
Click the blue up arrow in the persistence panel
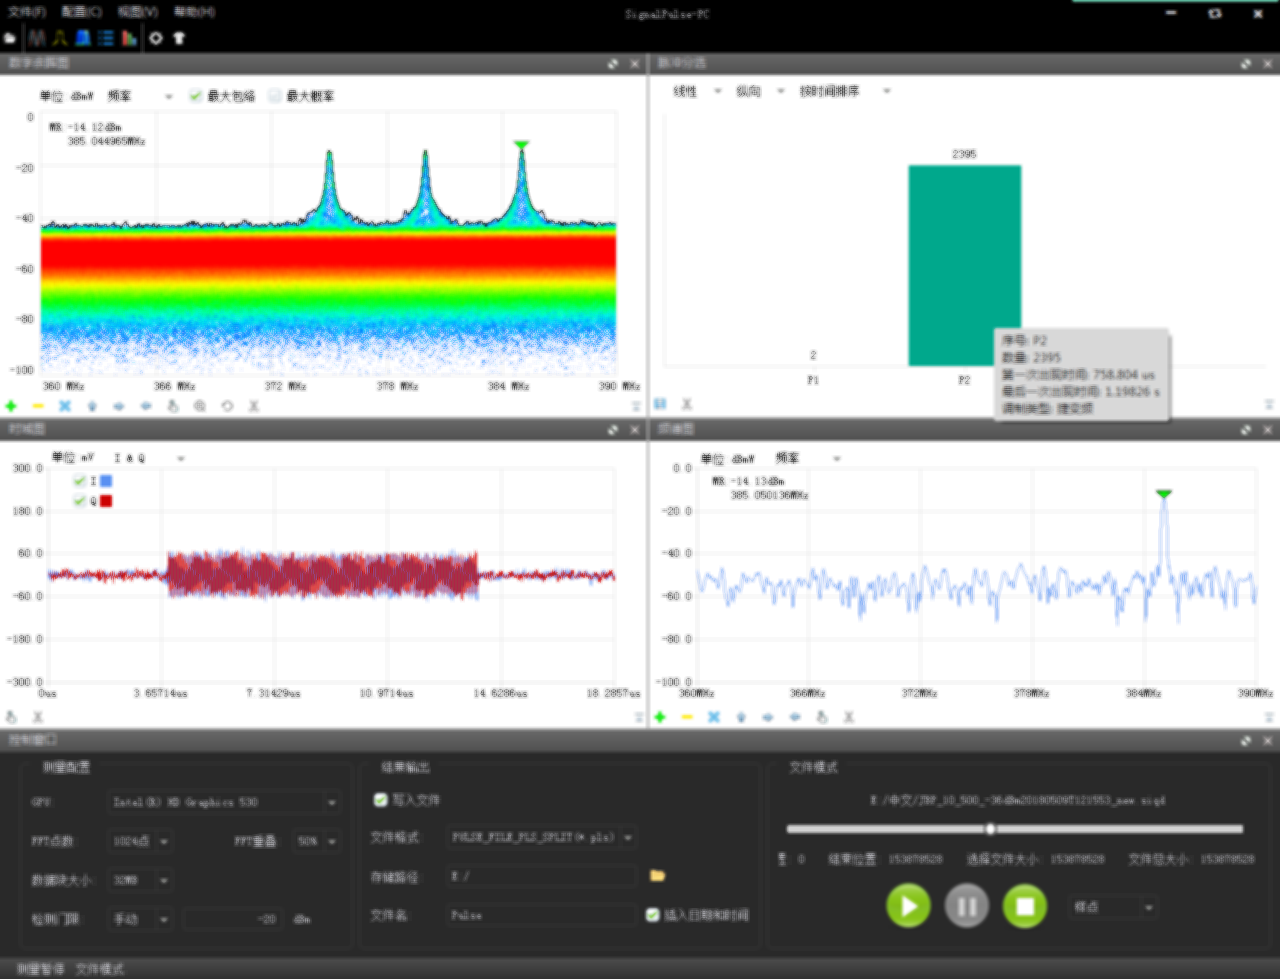coord(92,406)
